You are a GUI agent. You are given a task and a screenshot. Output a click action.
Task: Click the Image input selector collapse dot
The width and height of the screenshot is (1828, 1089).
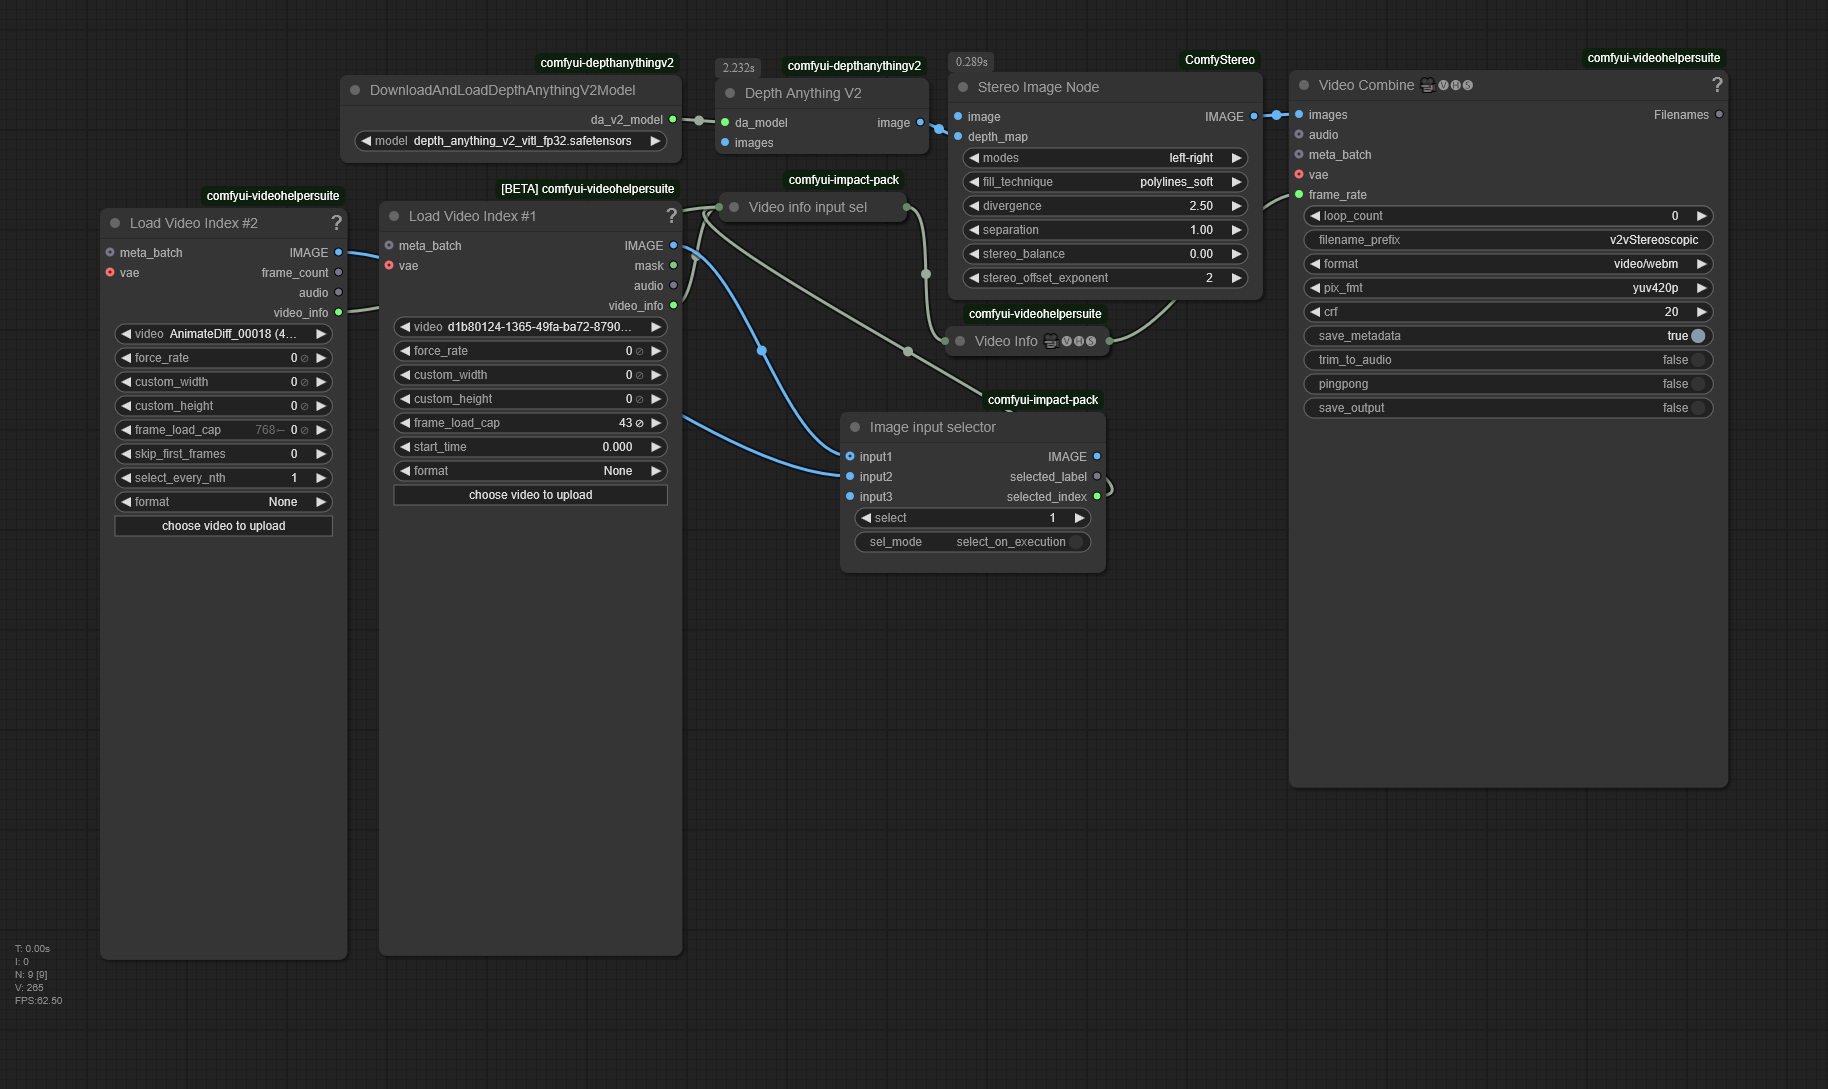pyautogui.click(x=855, y=427)
